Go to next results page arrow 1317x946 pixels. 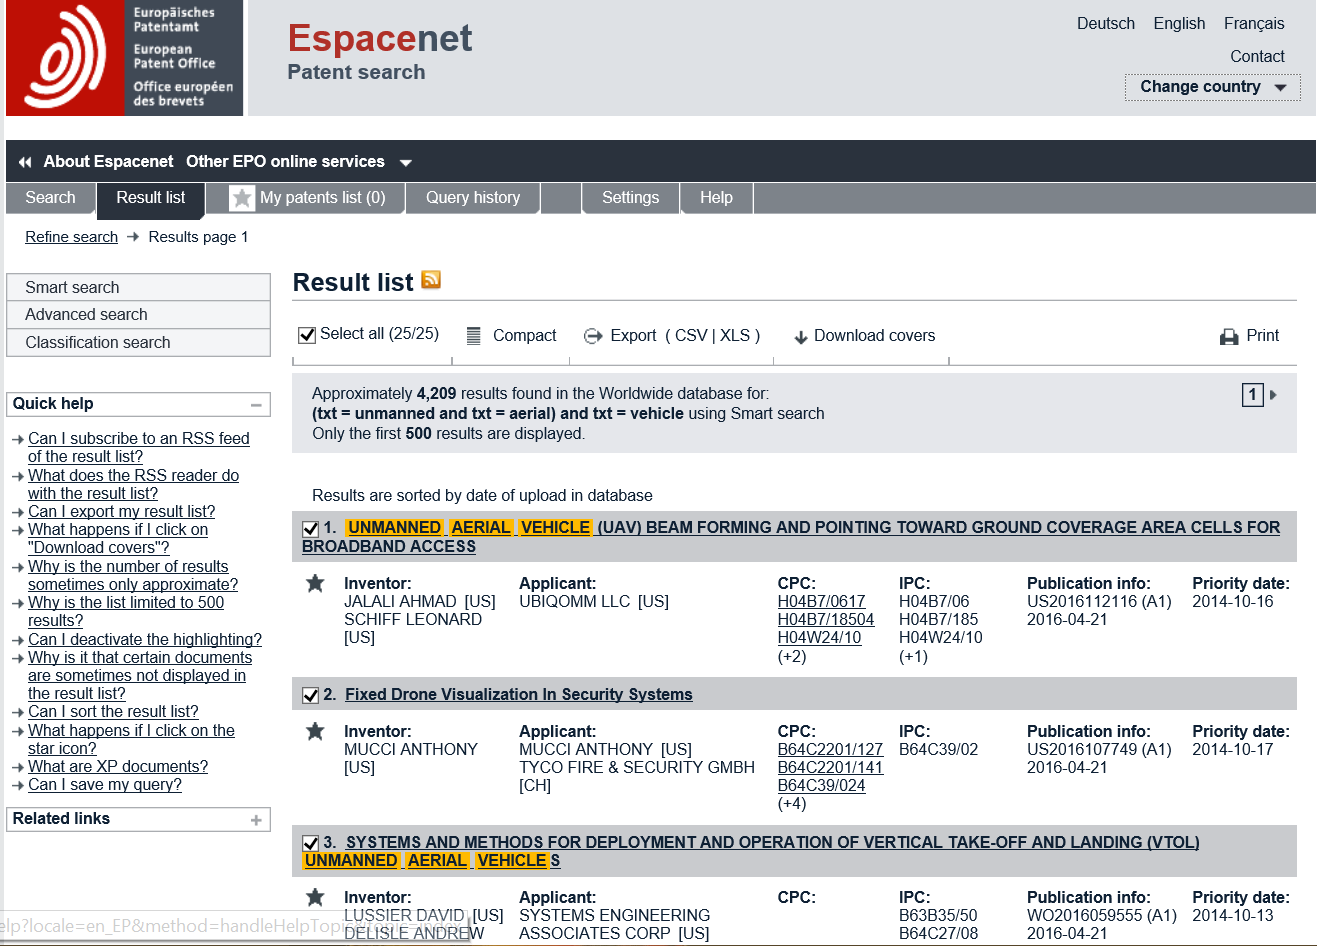[1273, 395]
